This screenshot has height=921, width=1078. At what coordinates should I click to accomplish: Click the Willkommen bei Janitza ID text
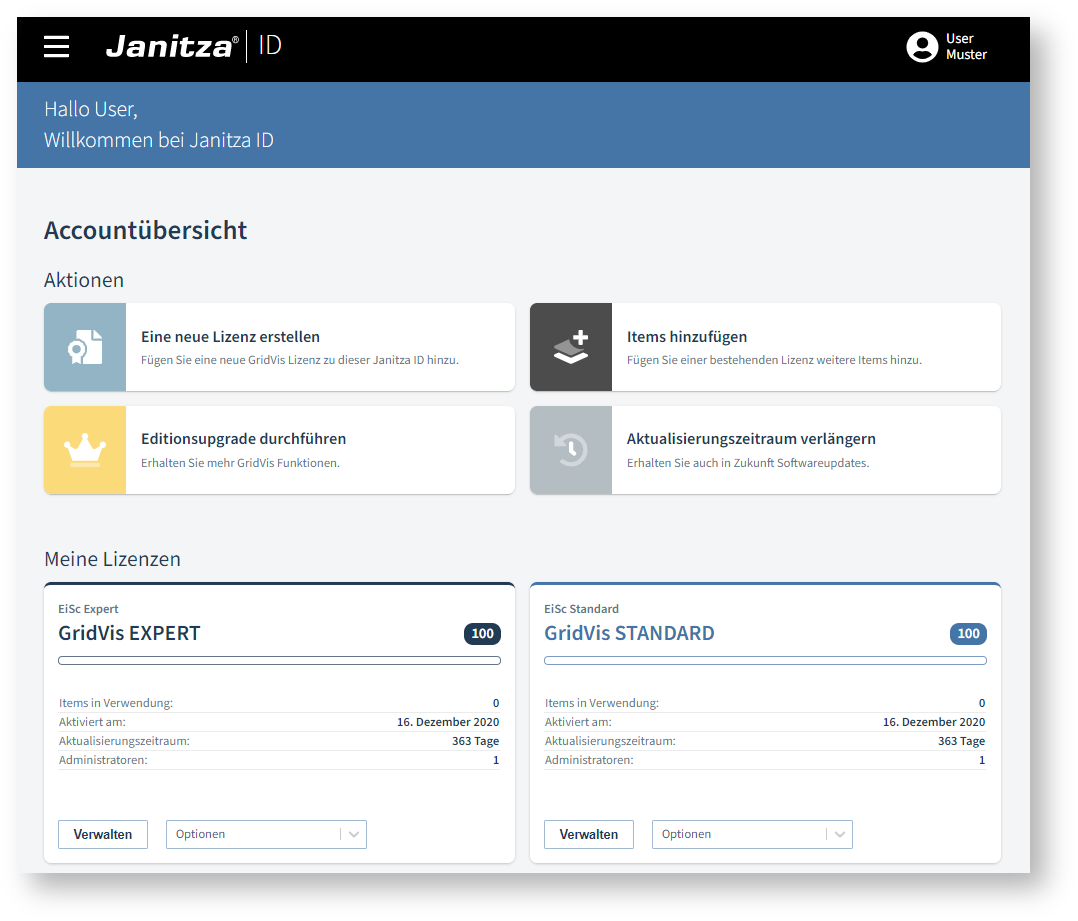(x=159, y=140)
